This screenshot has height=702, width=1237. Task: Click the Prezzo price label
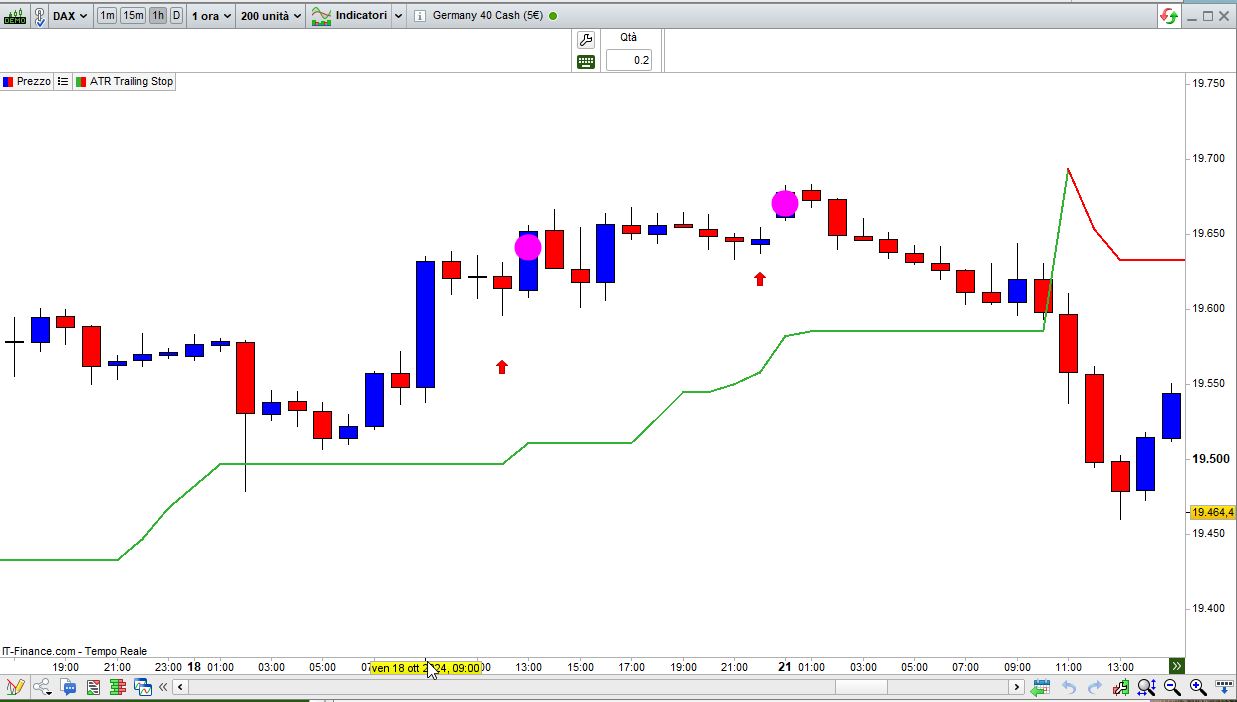click(26, 81)
